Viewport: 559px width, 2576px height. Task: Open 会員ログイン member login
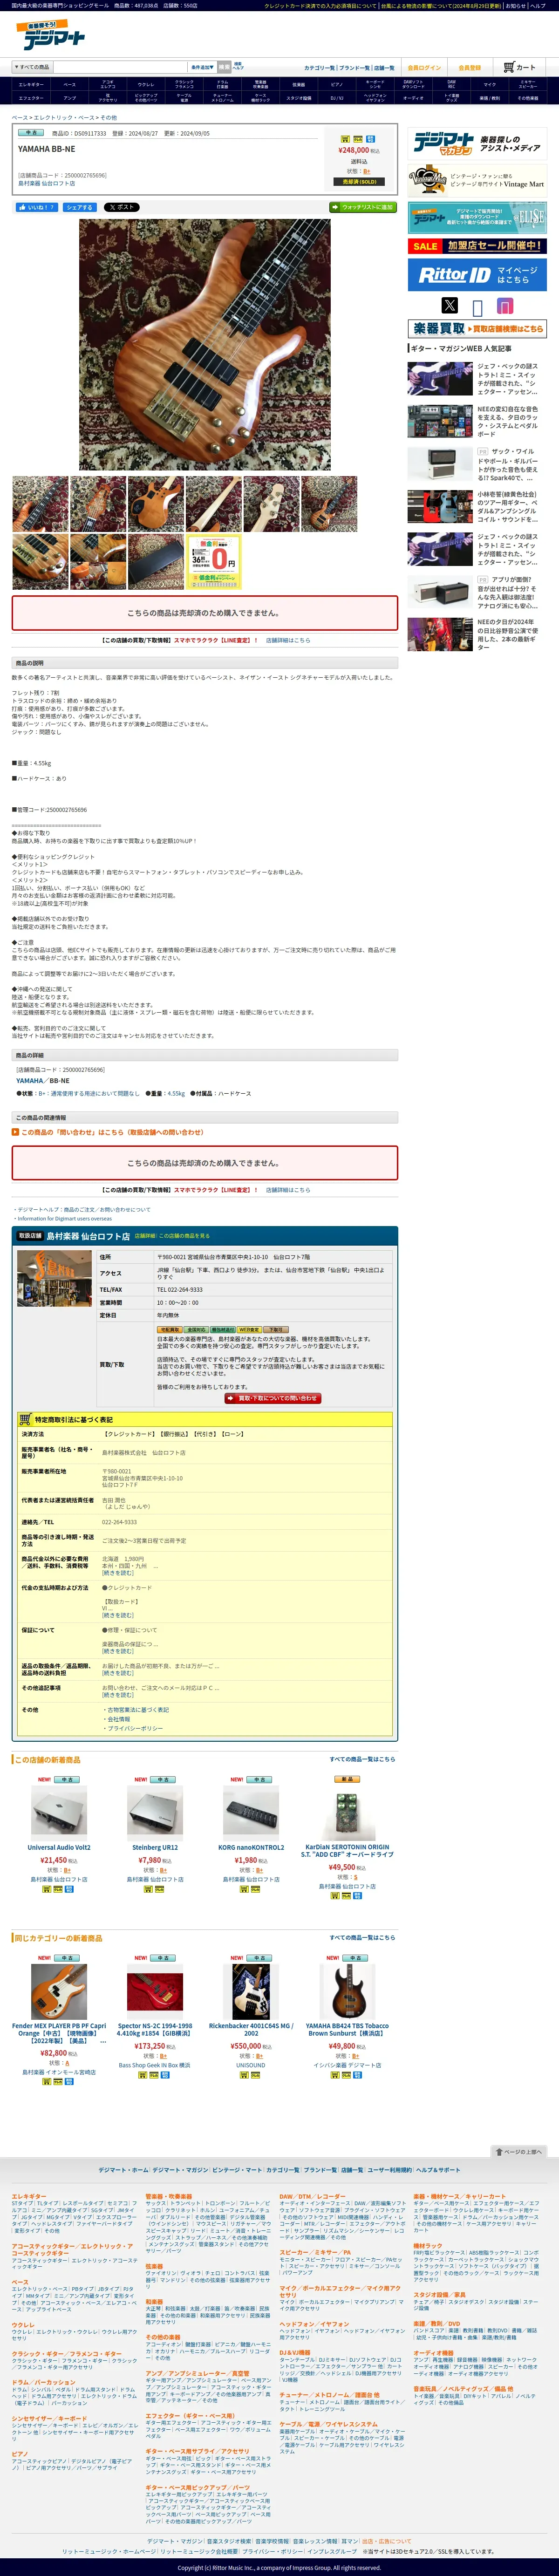424,68
